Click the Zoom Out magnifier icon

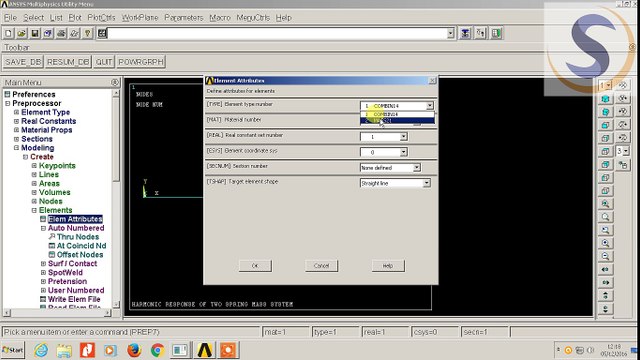click(605, 256)
